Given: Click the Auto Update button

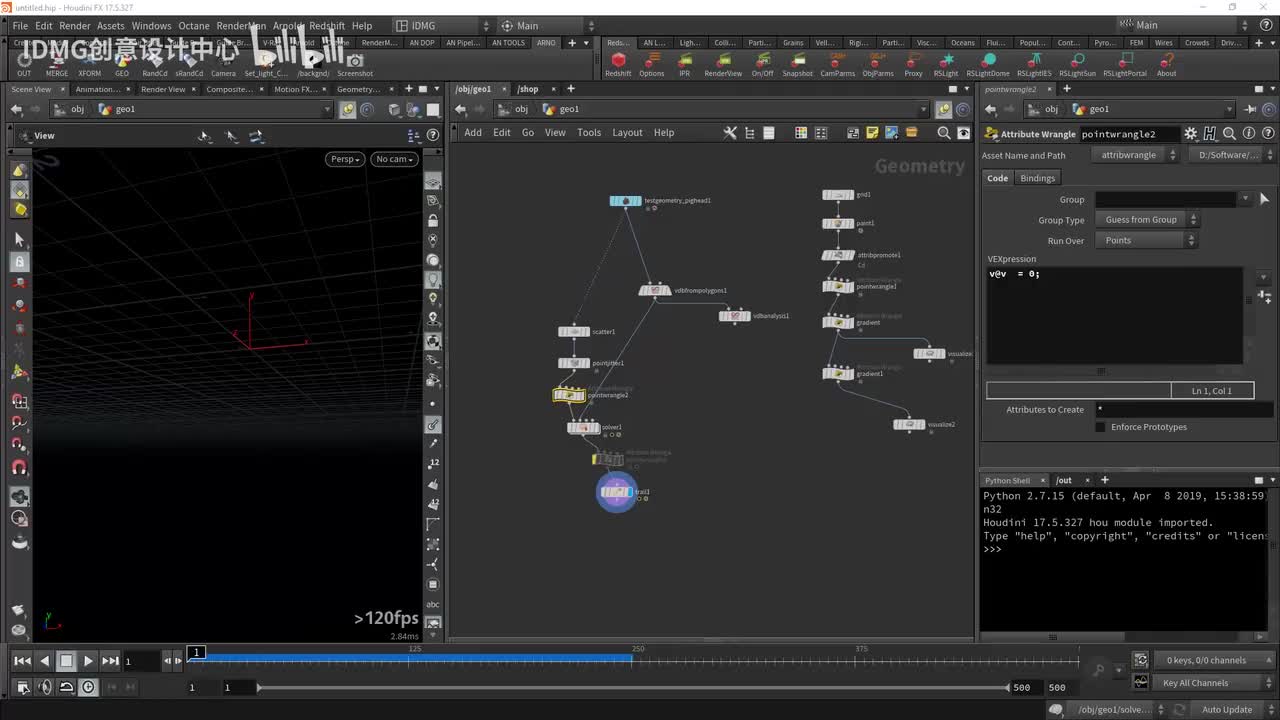Looking at the screenshot, I should click(1226, 710).
